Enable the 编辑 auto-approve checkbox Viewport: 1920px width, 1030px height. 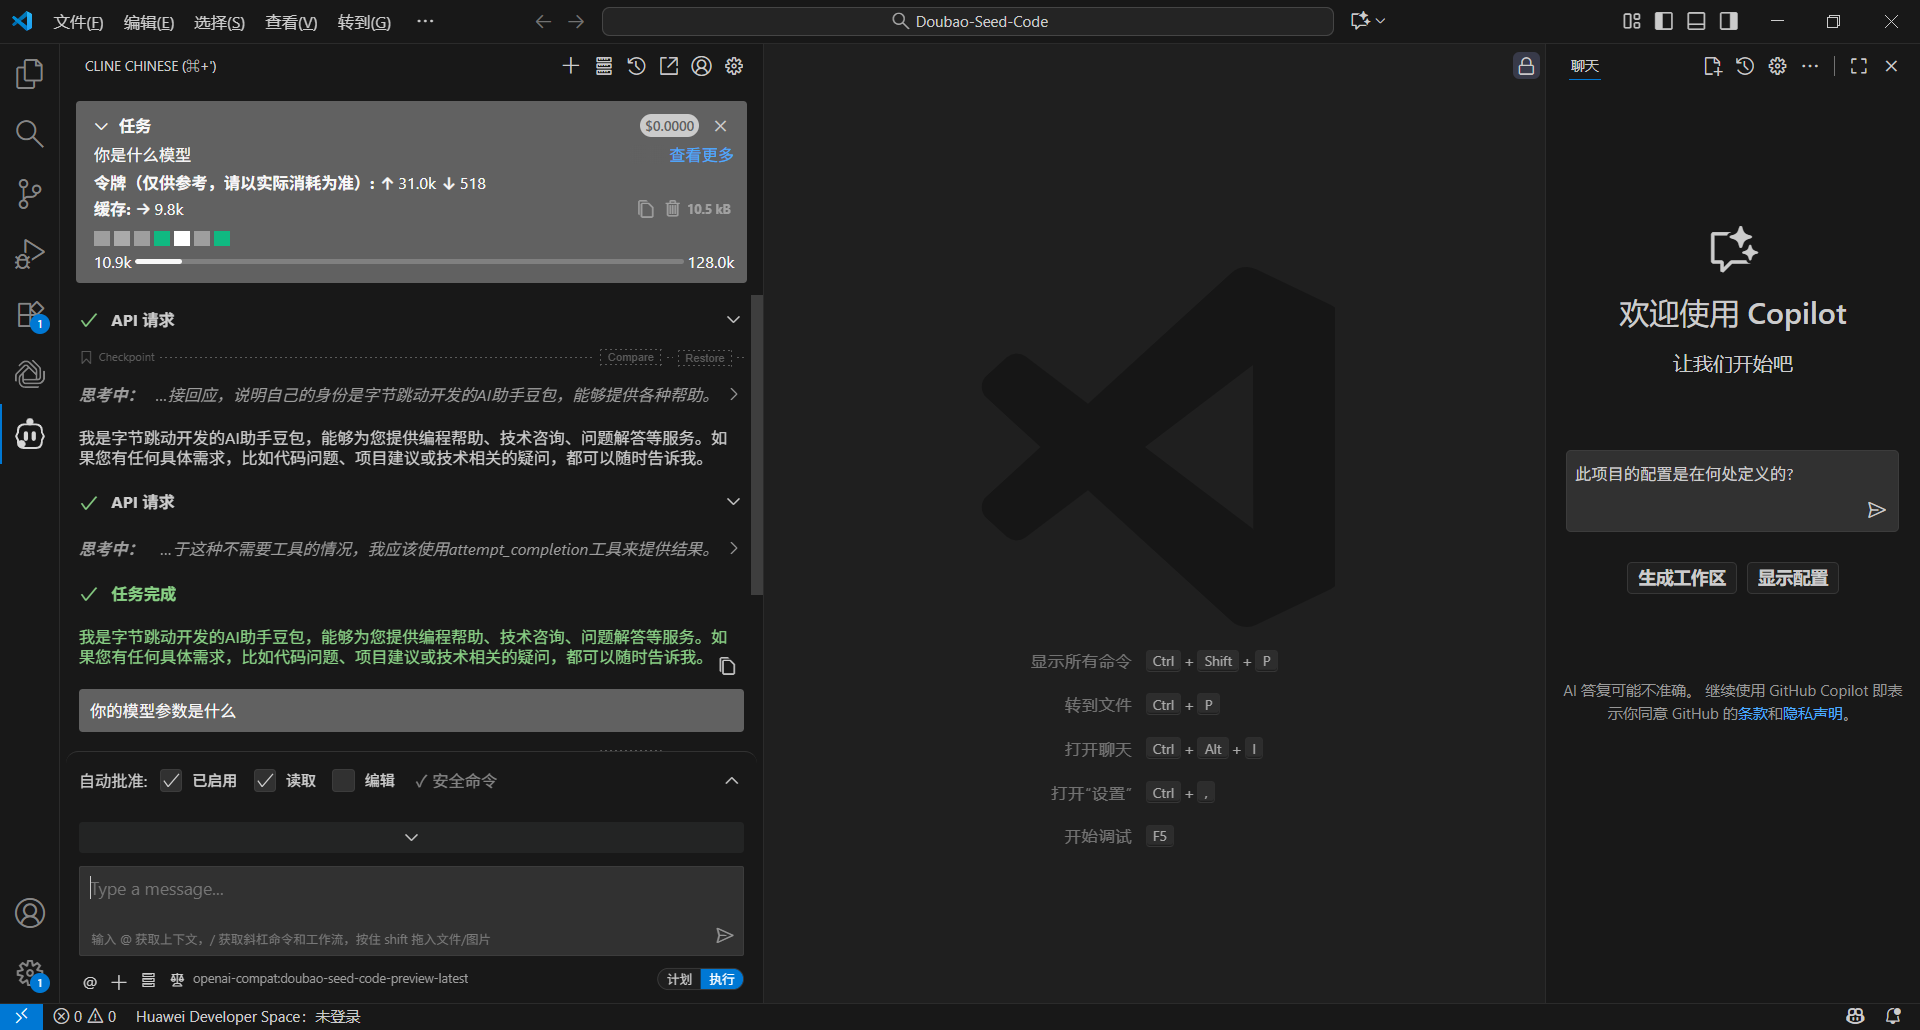point(343,781)
